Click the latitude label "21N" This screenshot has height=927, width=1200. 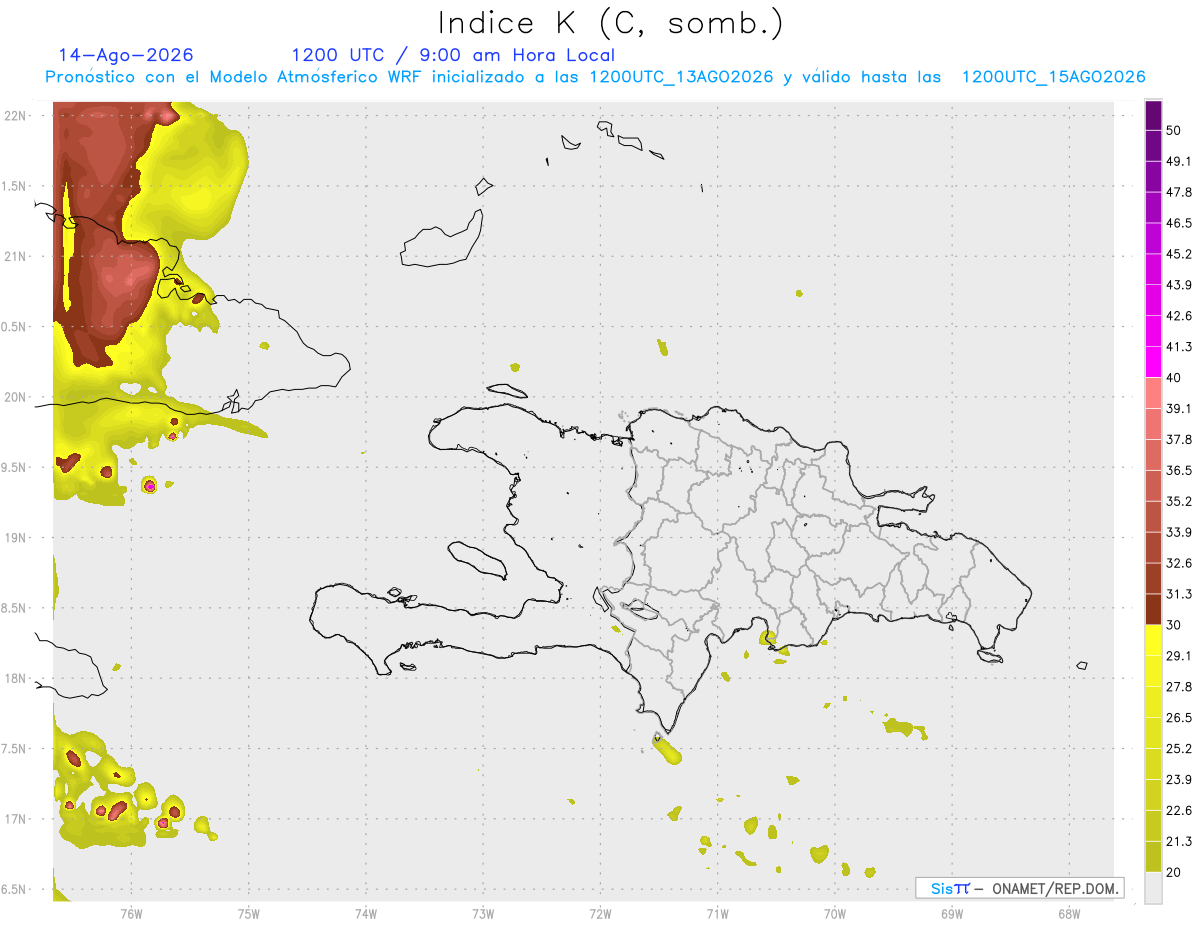16,256
